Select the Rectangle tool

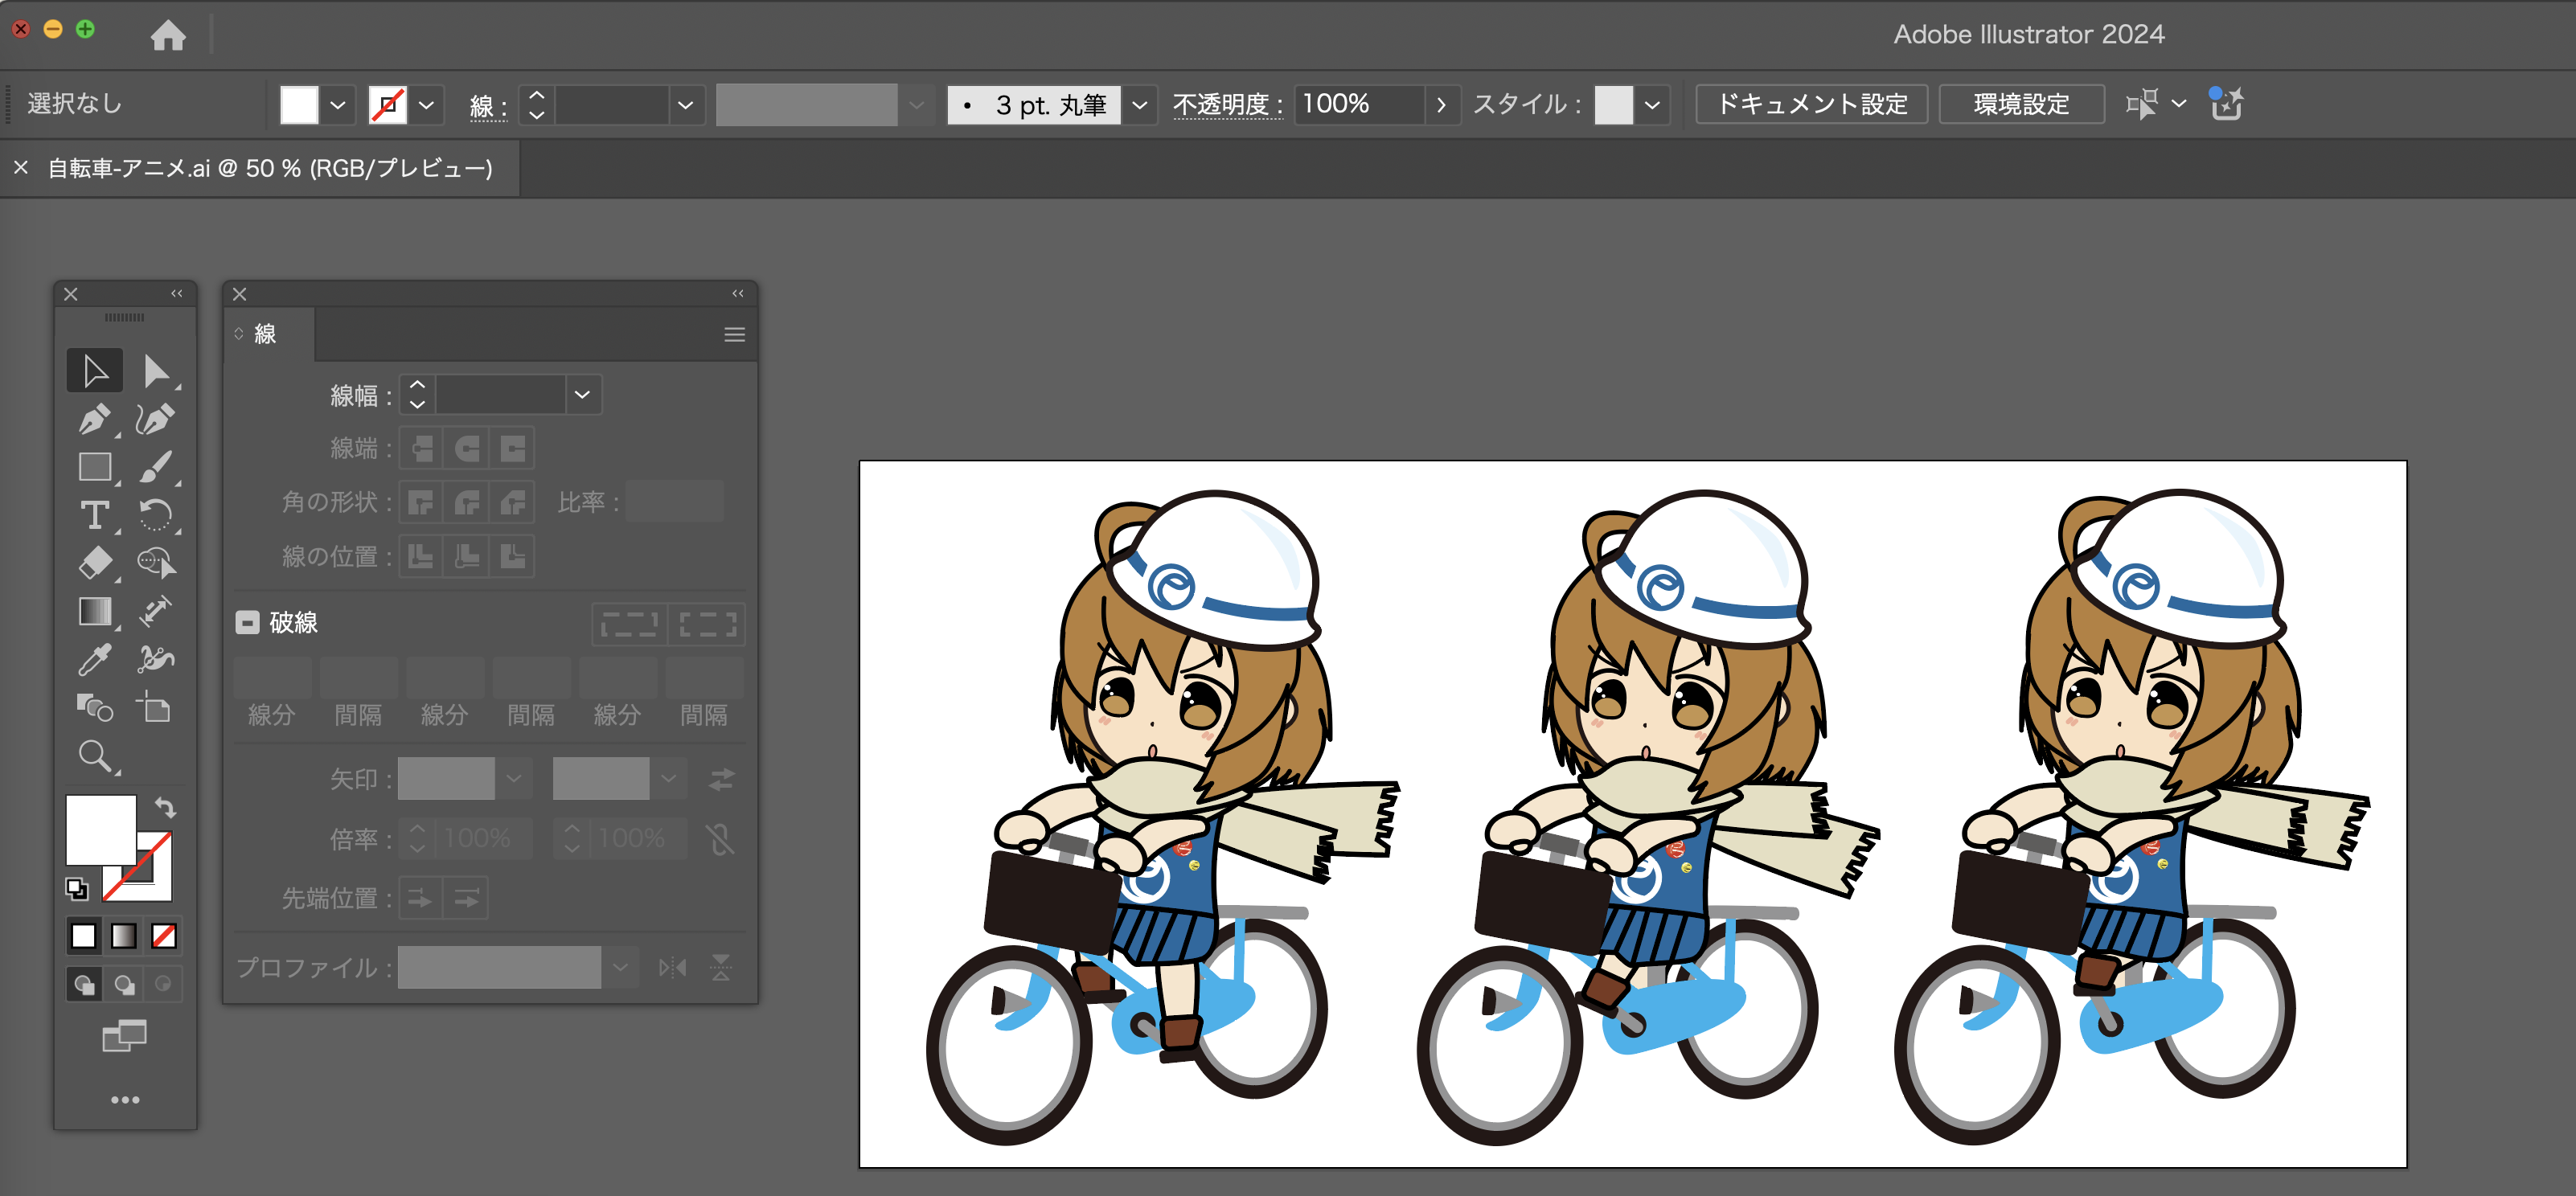95,467
